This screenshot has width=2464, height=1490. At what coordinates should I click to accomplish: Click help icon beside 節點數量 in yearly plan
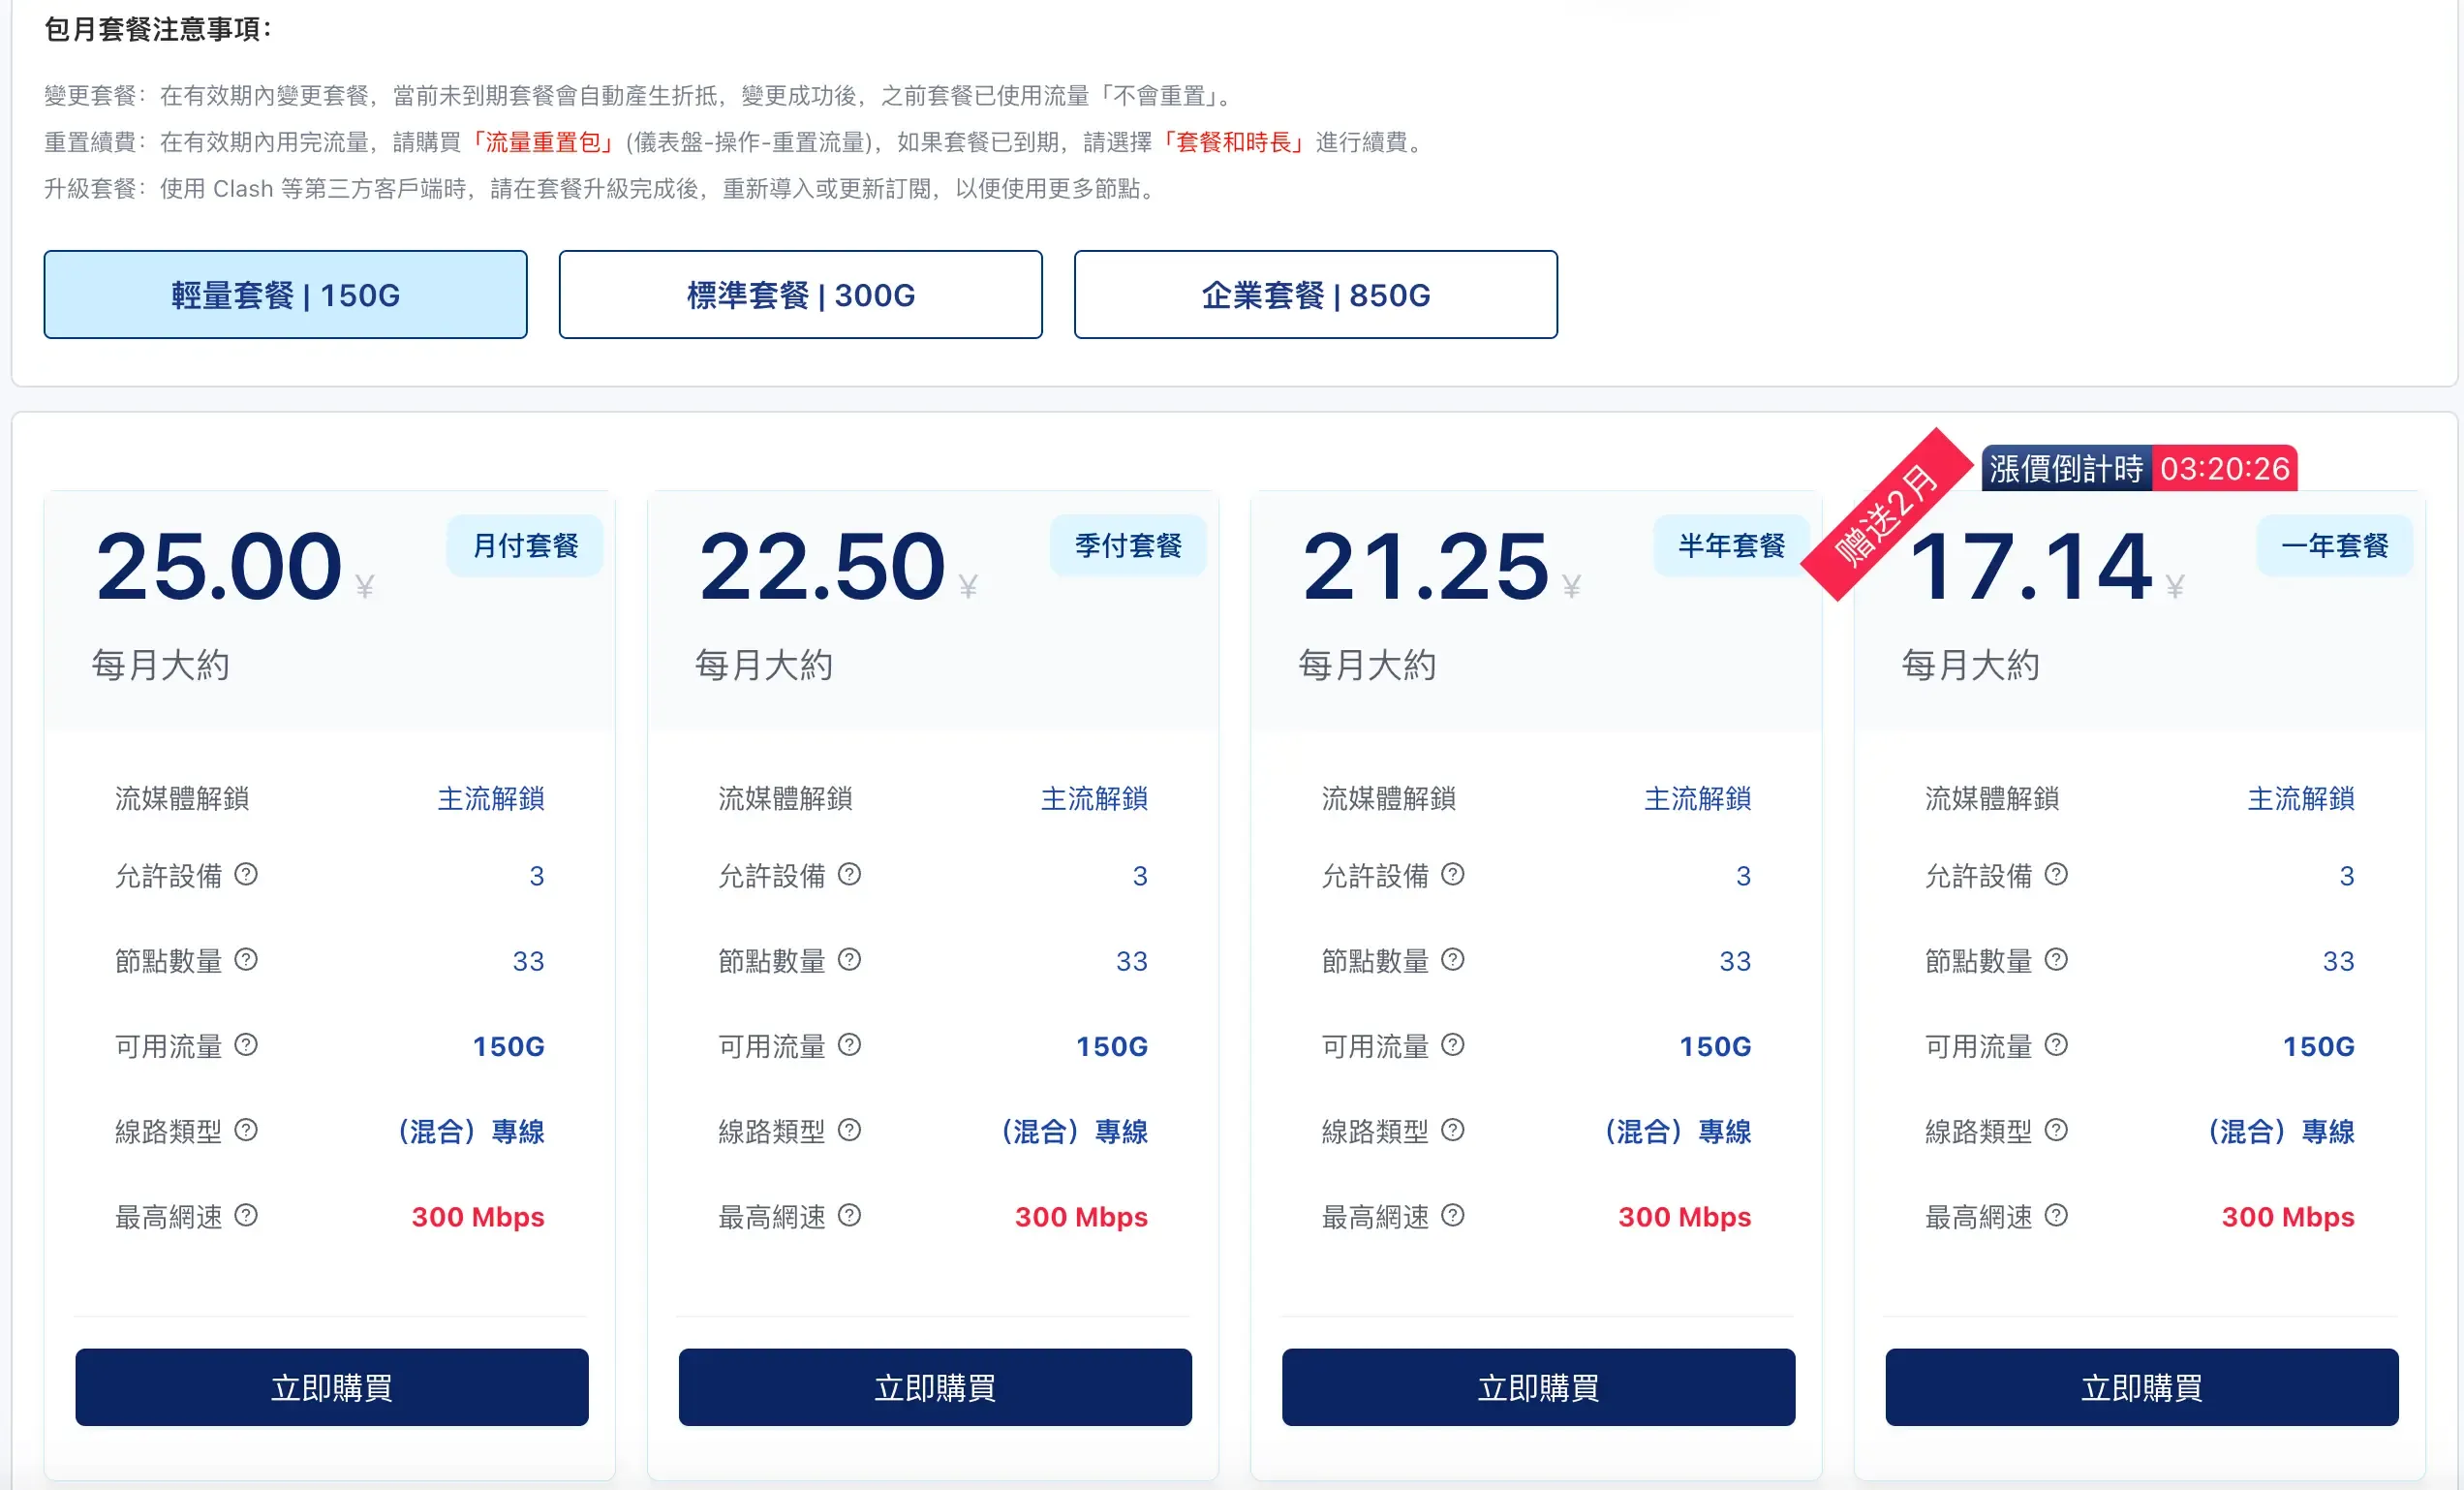click(2056, 960)
